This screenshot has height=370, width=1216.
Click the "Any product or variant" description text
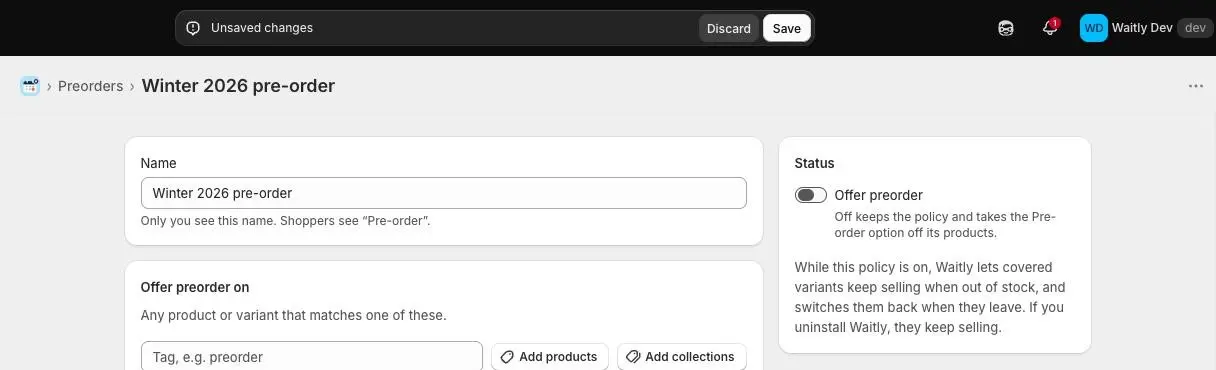tap(294, 315)
